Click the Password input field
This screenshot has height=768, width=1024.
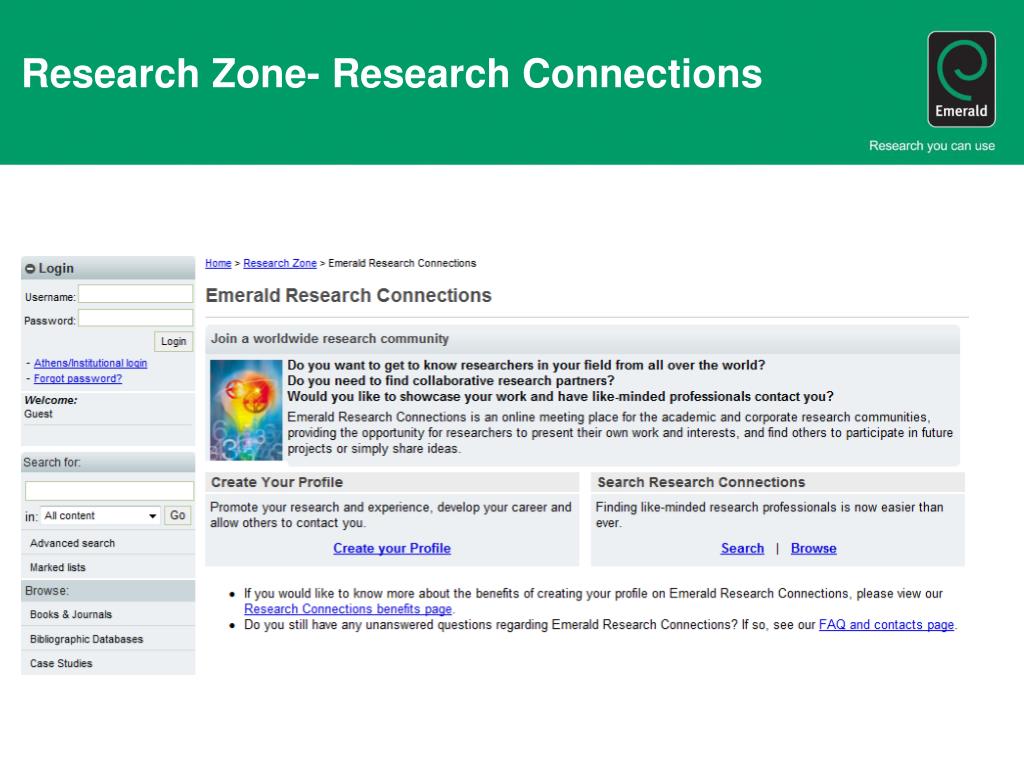tap(136, 318)
